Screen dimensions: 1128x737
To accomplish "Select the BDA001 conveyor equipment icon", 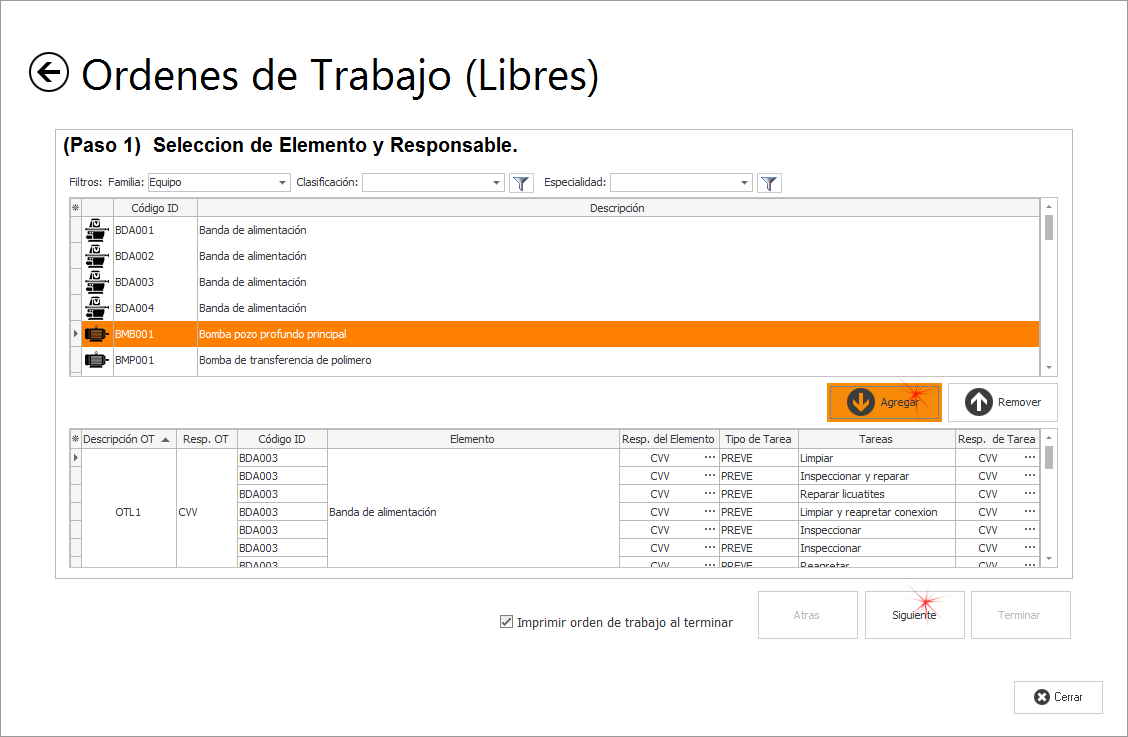I will point(97,230).
